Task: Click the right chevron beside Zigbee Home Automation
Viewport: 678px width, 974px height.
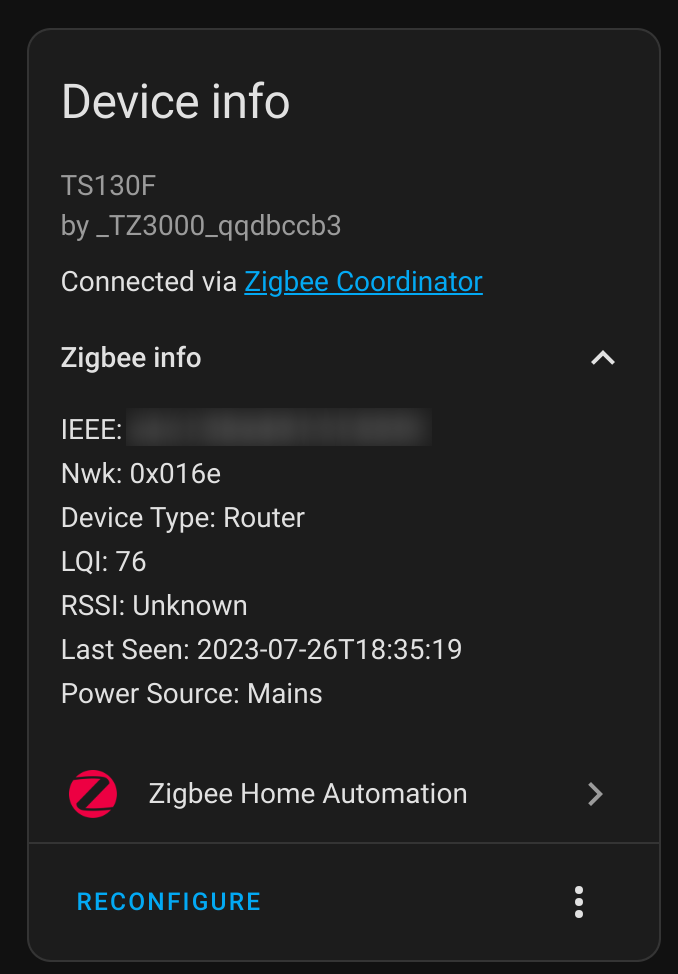Action: (x=595, y=793)
